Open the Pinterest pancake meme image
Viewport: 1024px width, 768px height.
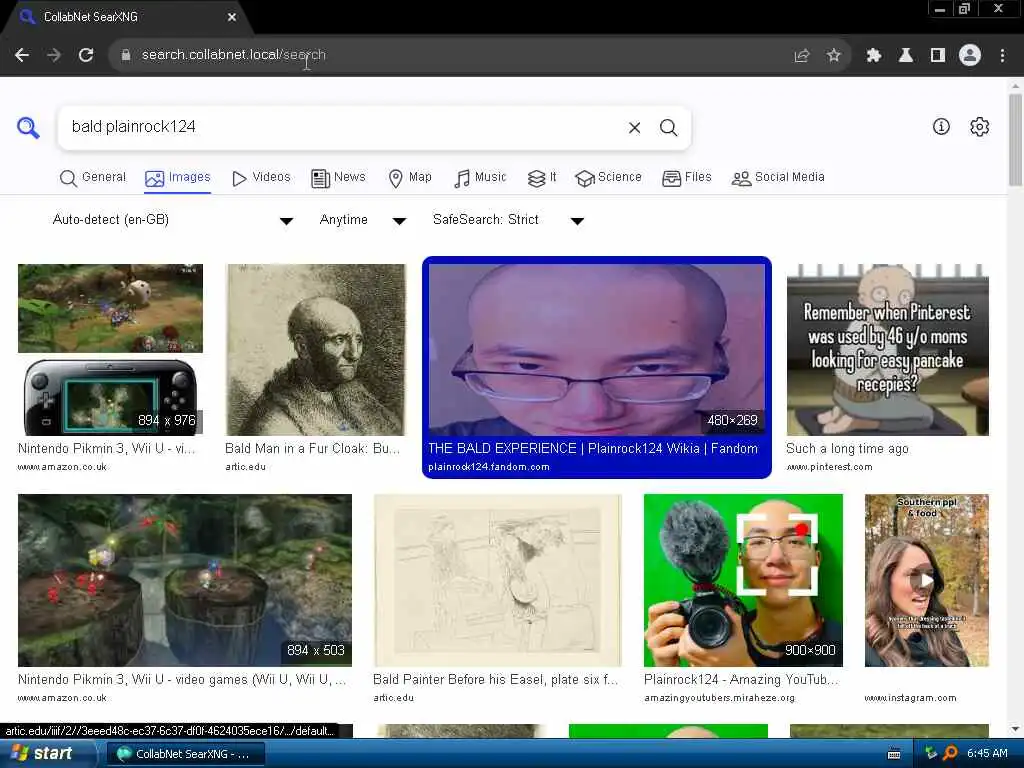point(888,349)
